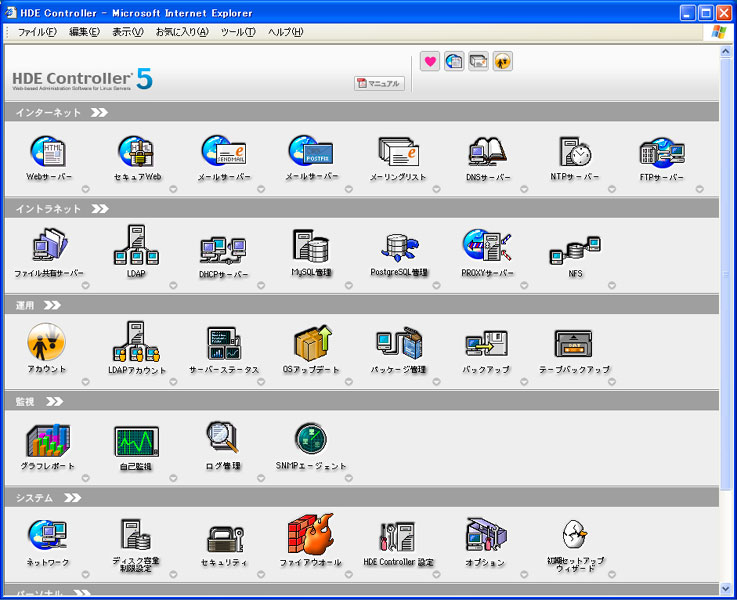This screenshot has height=600, width=737.
Task: Open the PROXYサーバー icon
Action: click(487, 245)
